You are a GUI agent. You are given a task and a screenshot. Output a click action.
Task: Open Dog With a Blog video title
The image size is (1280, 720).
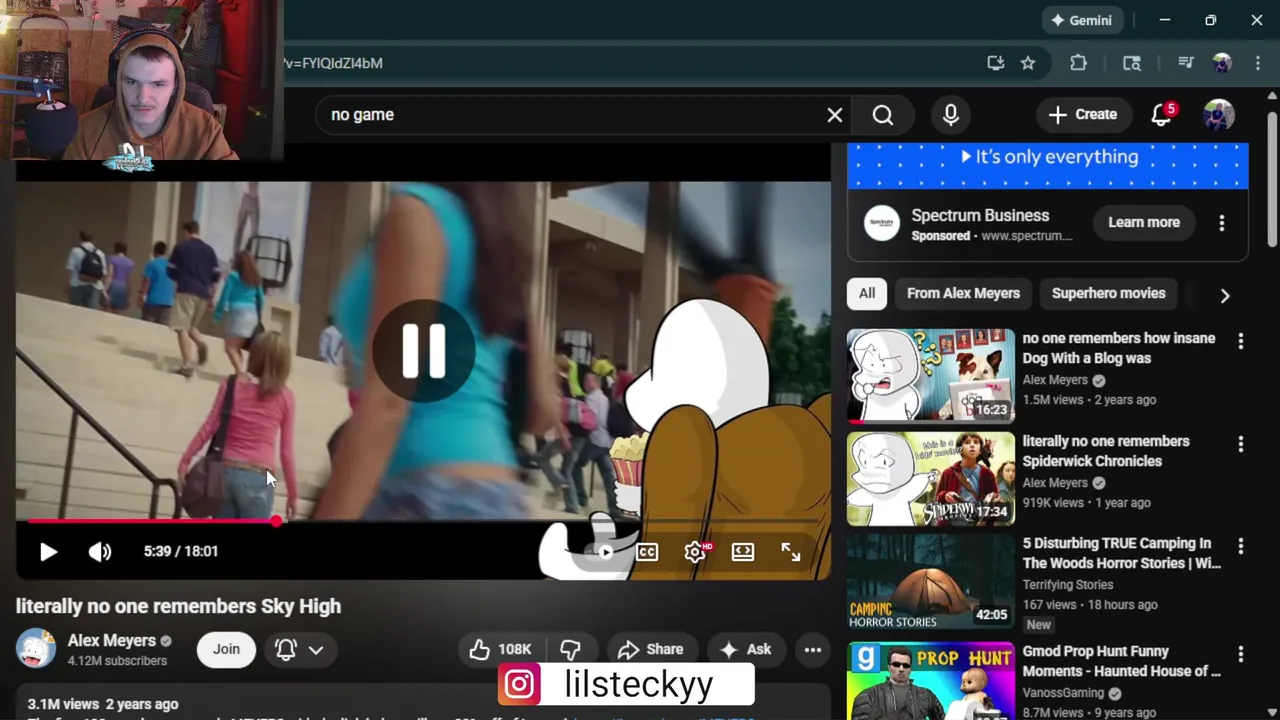[x=1119, y=348]
